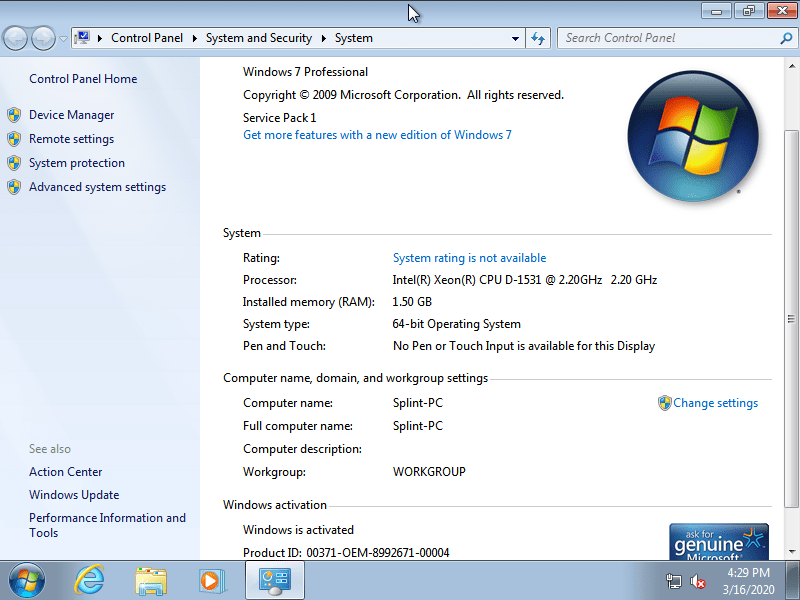Open Windows Explorer from taskbar

(x=151, y=581)
